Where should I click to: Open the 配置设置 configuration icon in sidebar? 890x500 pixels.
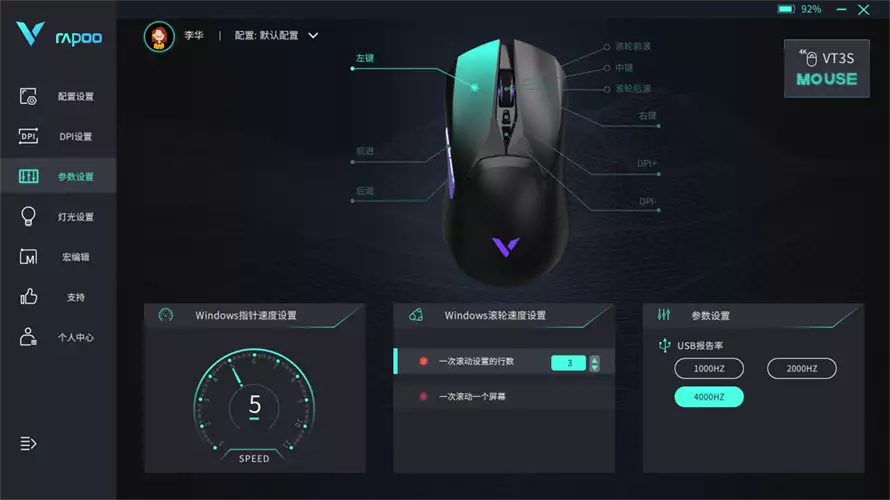point(28,96)
